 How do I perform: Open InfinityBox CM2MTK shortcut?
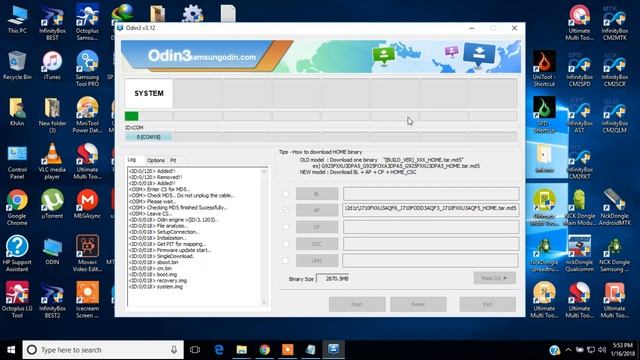coord(614,23)
